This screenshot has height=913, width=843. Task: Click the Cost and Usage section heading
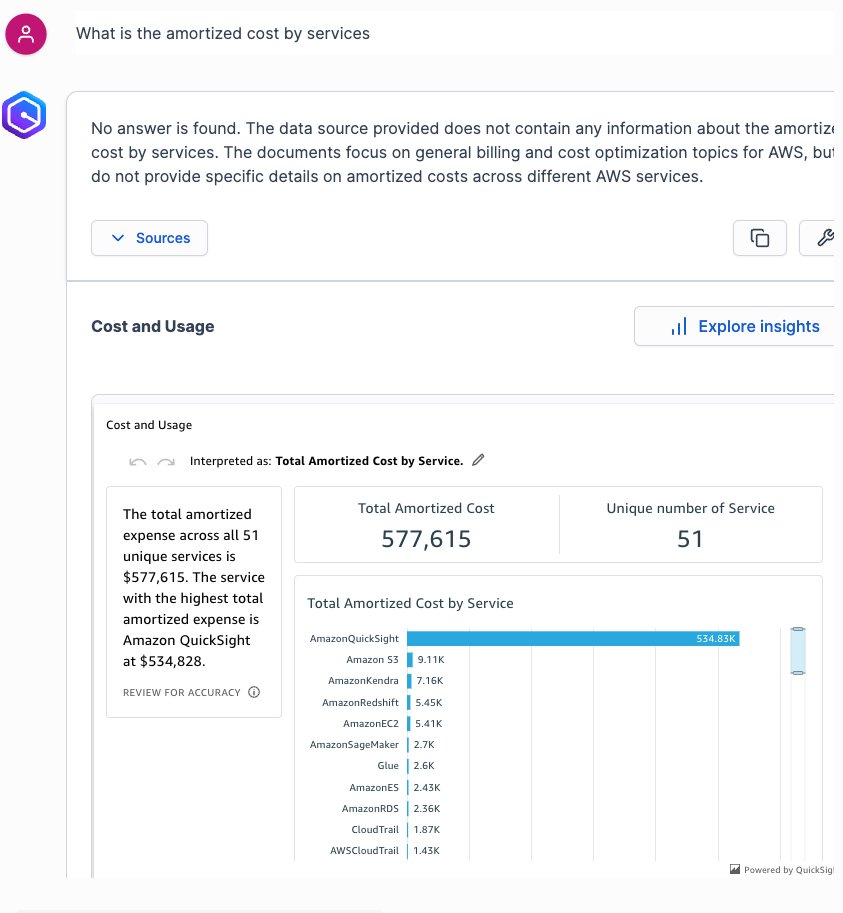(153, 326)
